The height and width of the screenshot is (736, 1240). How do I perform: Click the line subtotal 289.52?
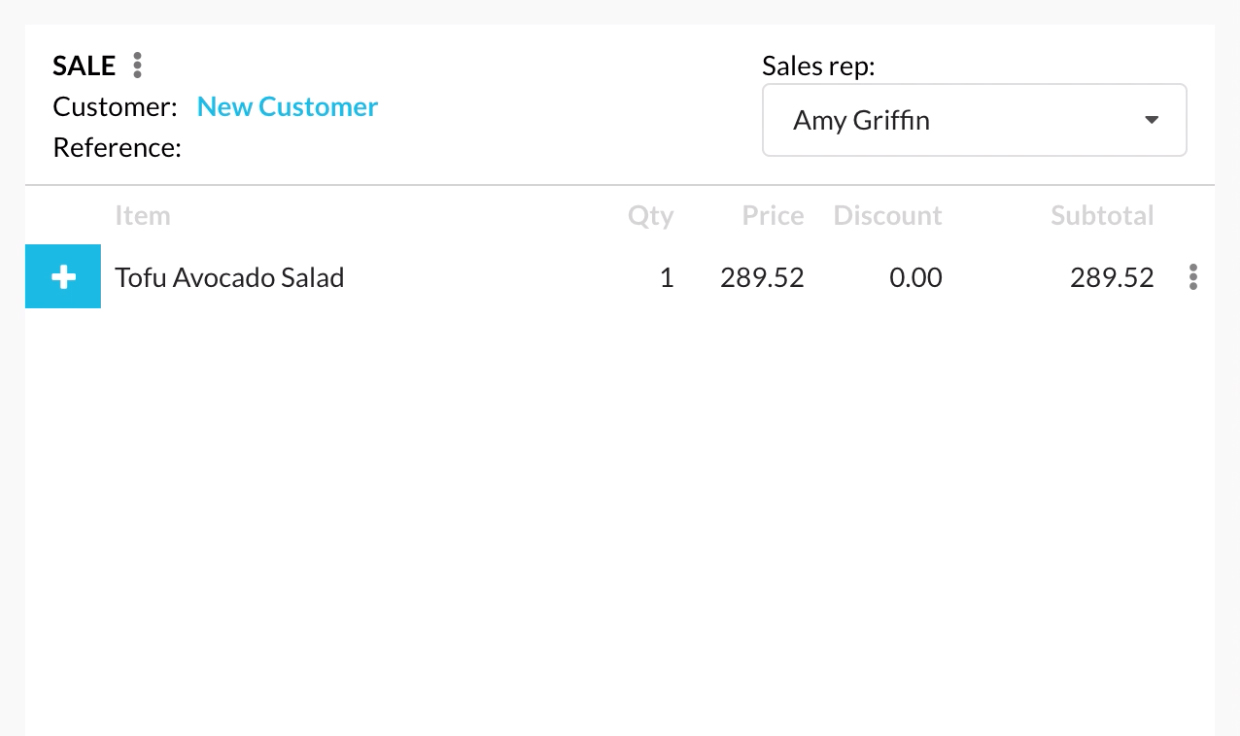point(1112,277)
